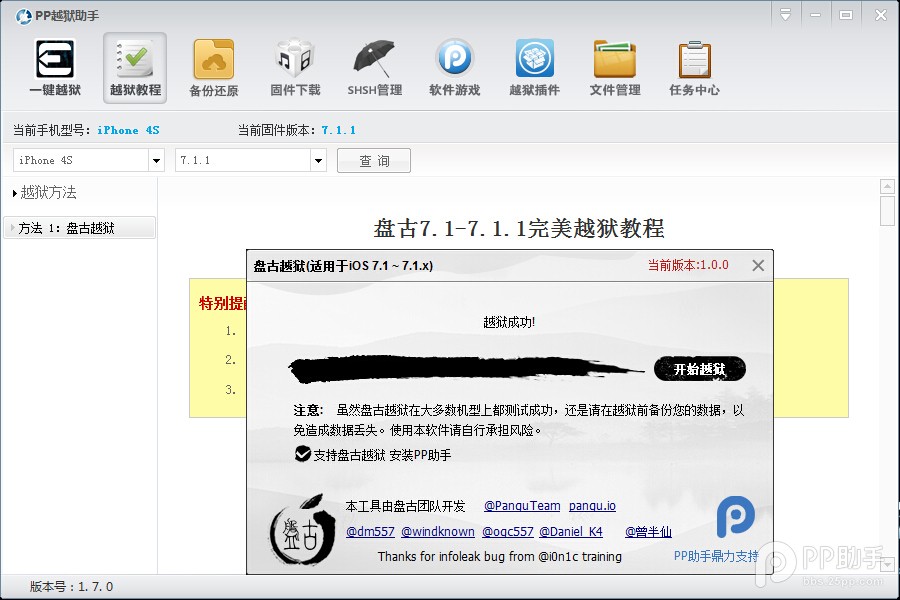Select the 一键越狱 (One-Click Jailbreak) tool
The width and height of the screenshot is (900, 600).
[x=54, y=67]
